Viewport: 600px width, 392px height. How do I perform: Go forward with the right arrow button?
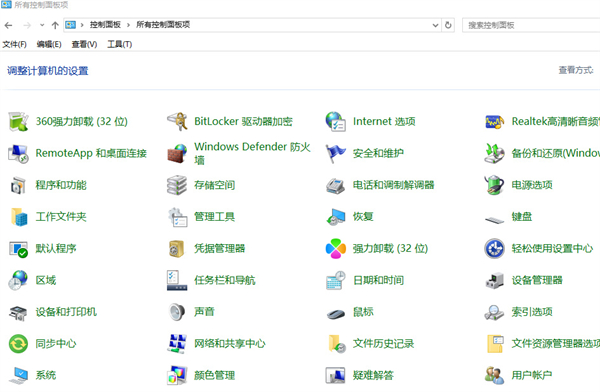point(27,25)
